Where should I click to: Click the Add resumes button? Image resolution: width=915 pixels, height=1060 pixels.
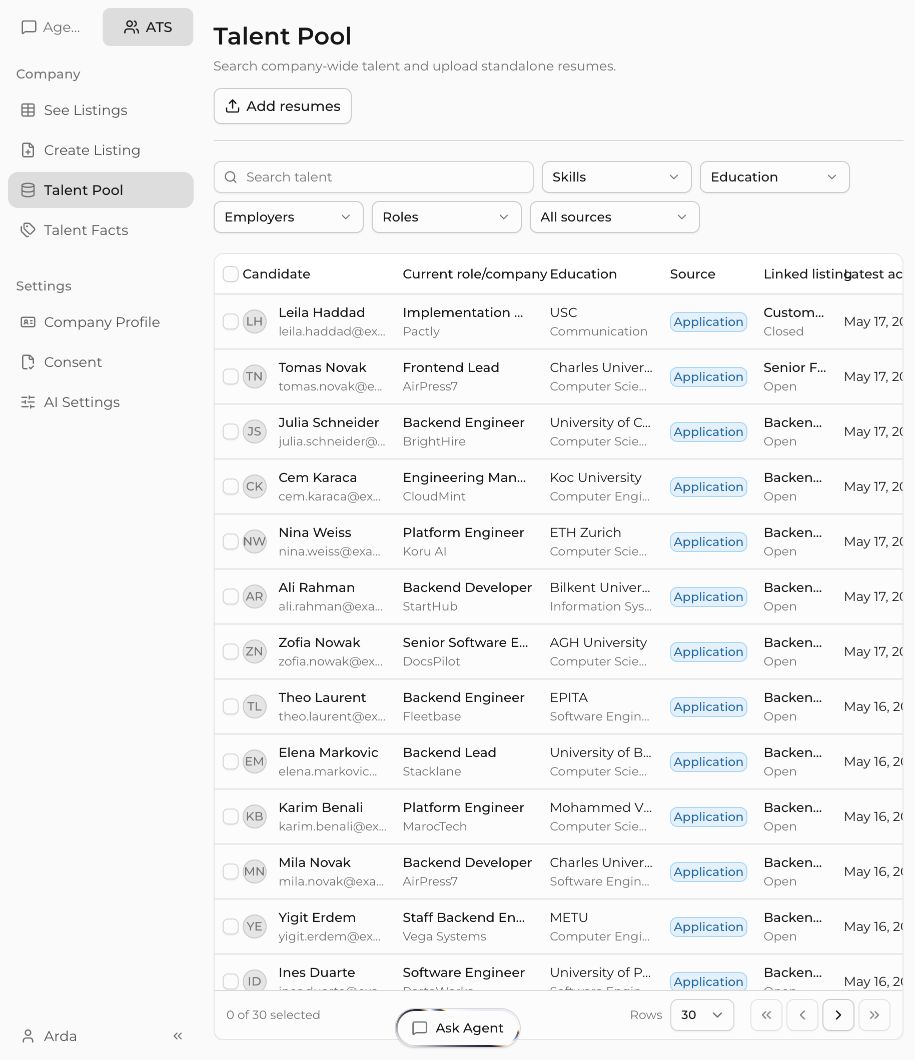pyautogui.click(x=282, y=106)
